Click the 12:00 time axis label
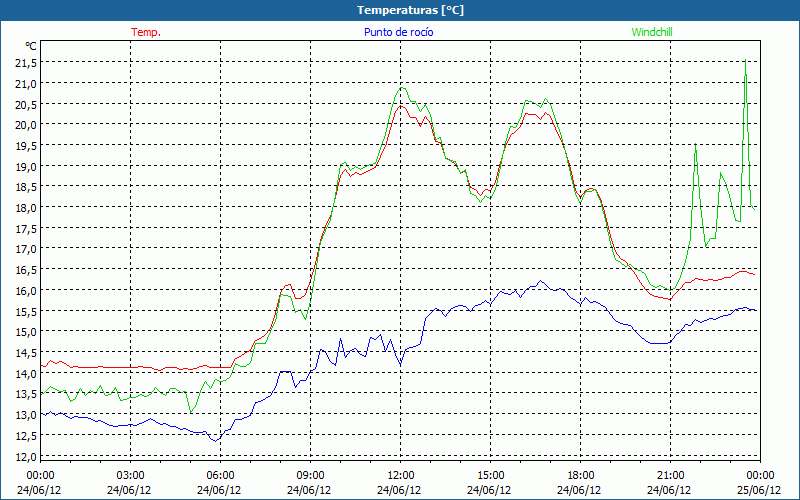The height and width of the screenshot is (500, 800). [x=401, y=476]
